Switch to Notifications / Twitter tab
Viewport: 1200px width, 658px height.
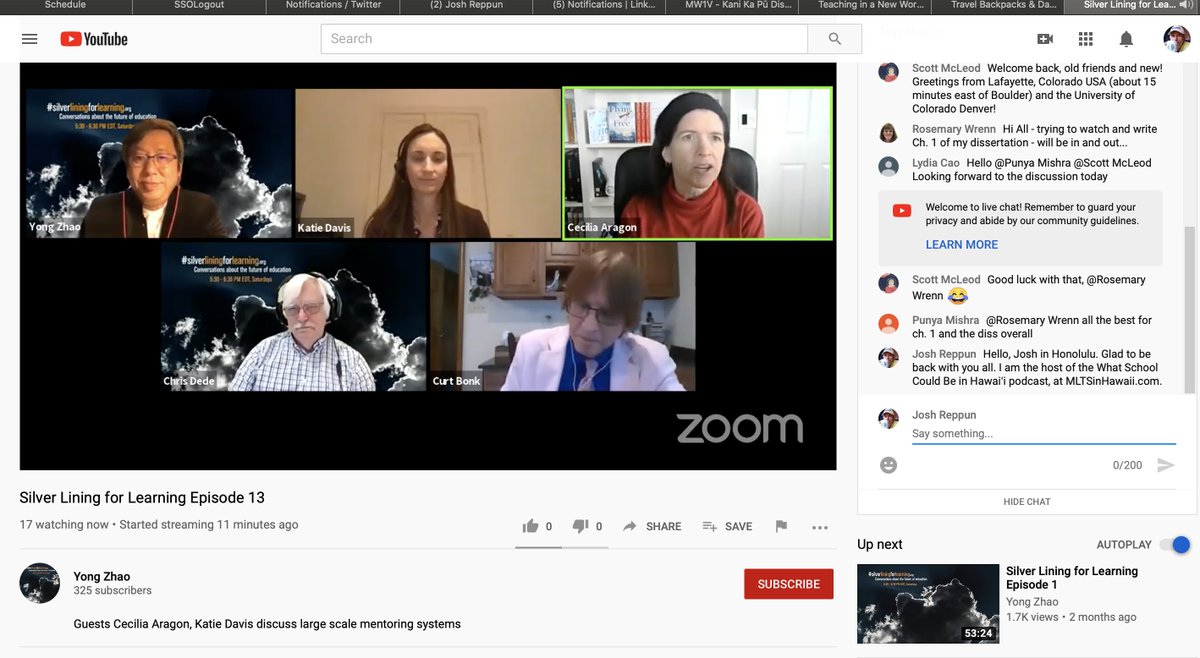pyautogui.click(x=333, y=6)
